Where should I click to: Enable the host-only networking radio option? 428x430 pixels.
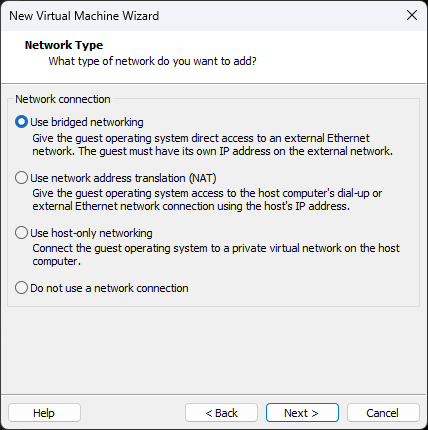point(21,233)
